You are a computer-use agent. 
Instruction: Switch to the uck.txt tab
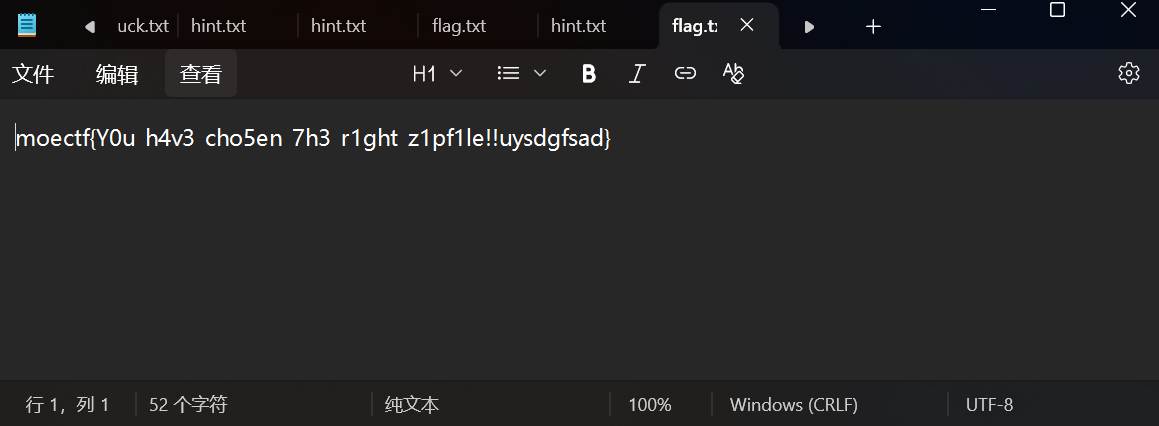pos(142,26)
